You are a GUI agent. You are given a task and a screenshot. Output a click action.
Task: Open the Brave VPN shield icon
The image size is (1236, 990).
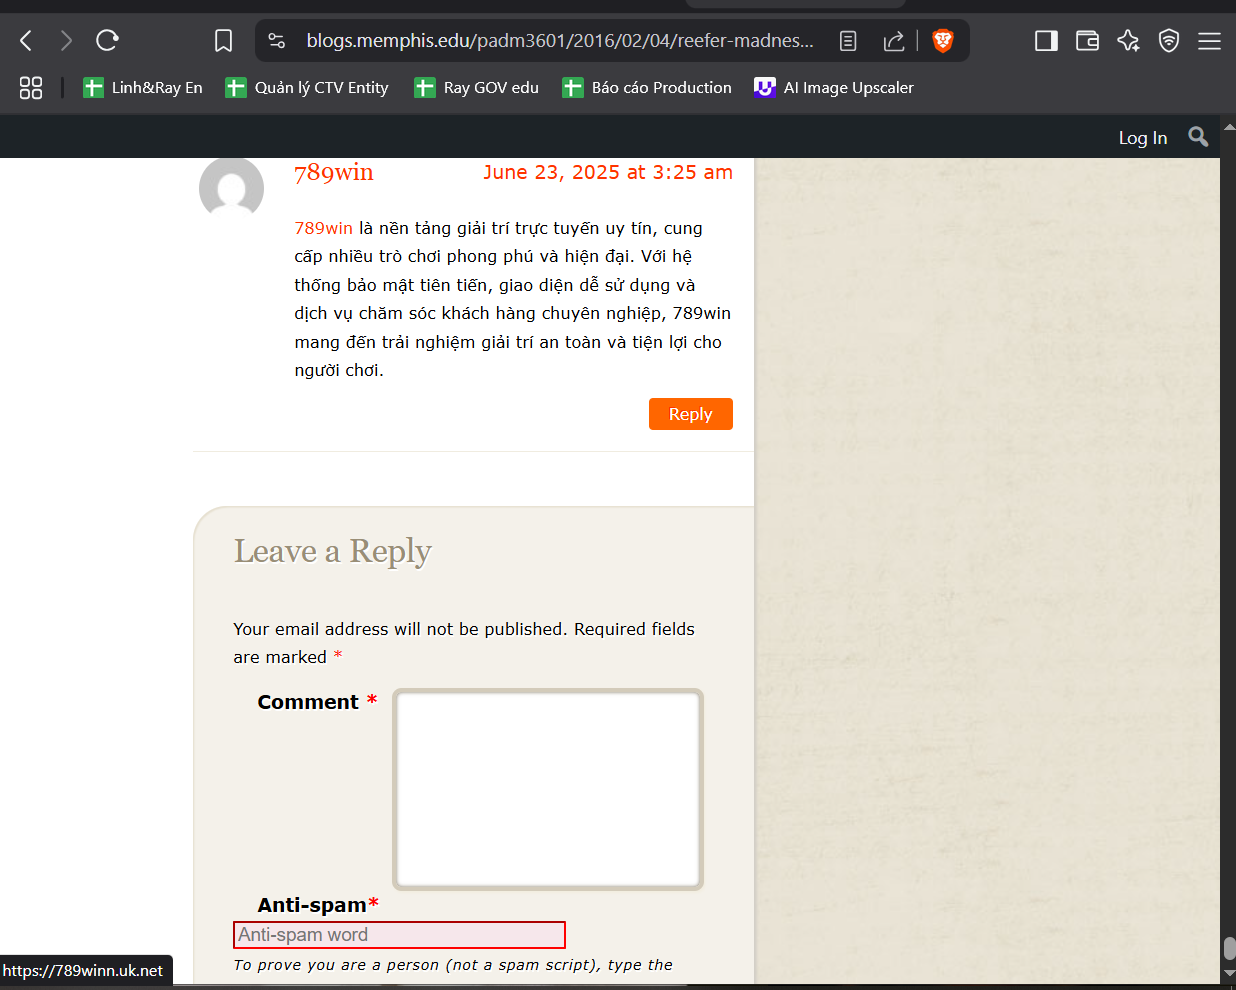(1169, 41)
